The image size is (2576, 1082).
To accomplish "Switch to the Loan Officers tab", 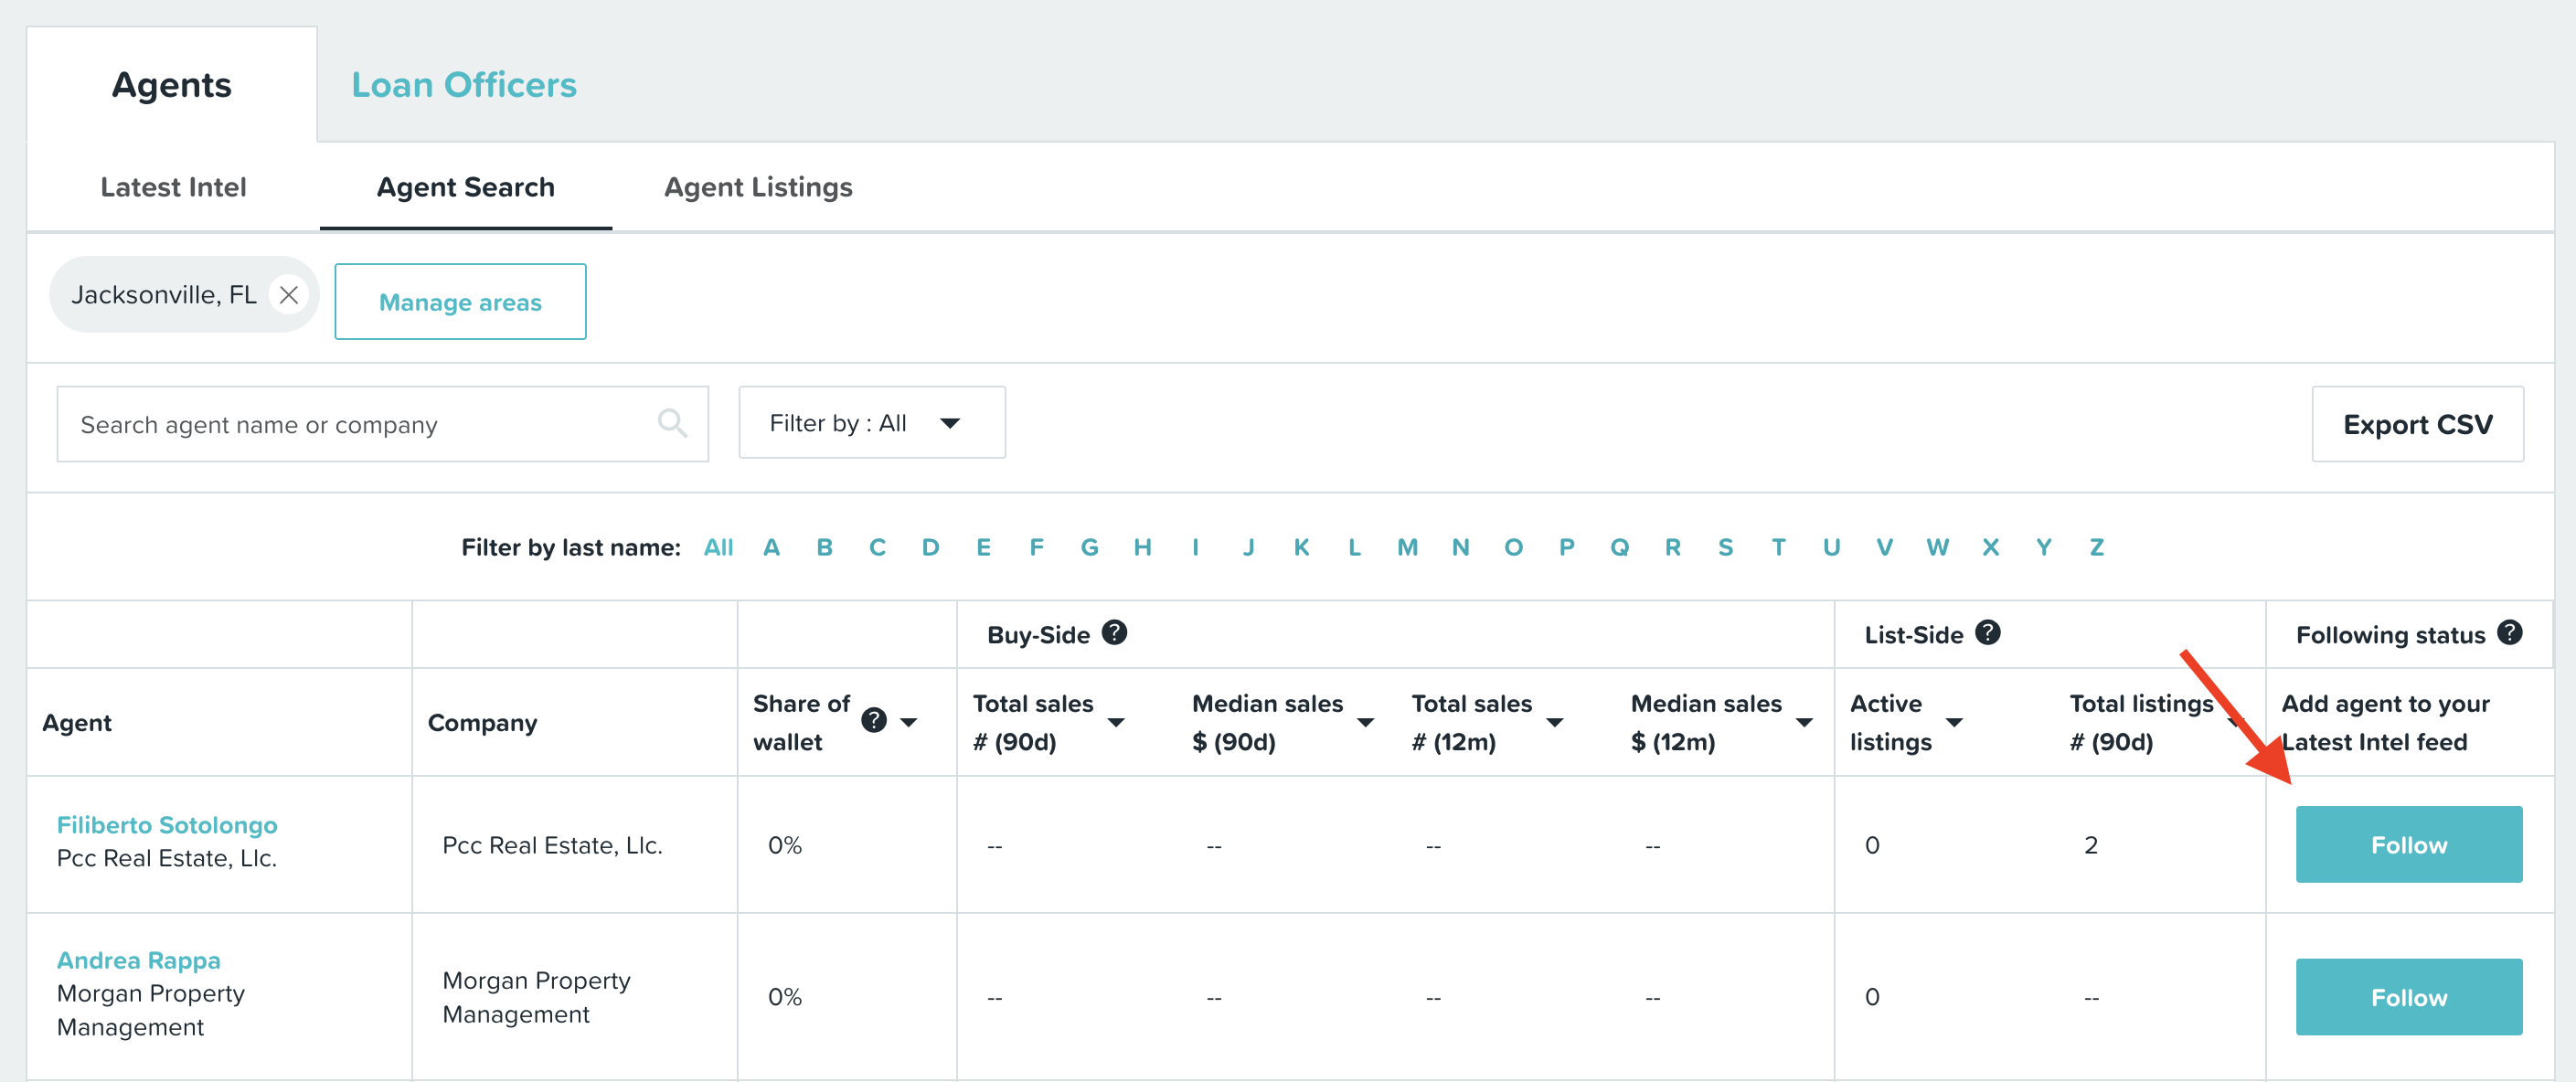I will point(464,85).
